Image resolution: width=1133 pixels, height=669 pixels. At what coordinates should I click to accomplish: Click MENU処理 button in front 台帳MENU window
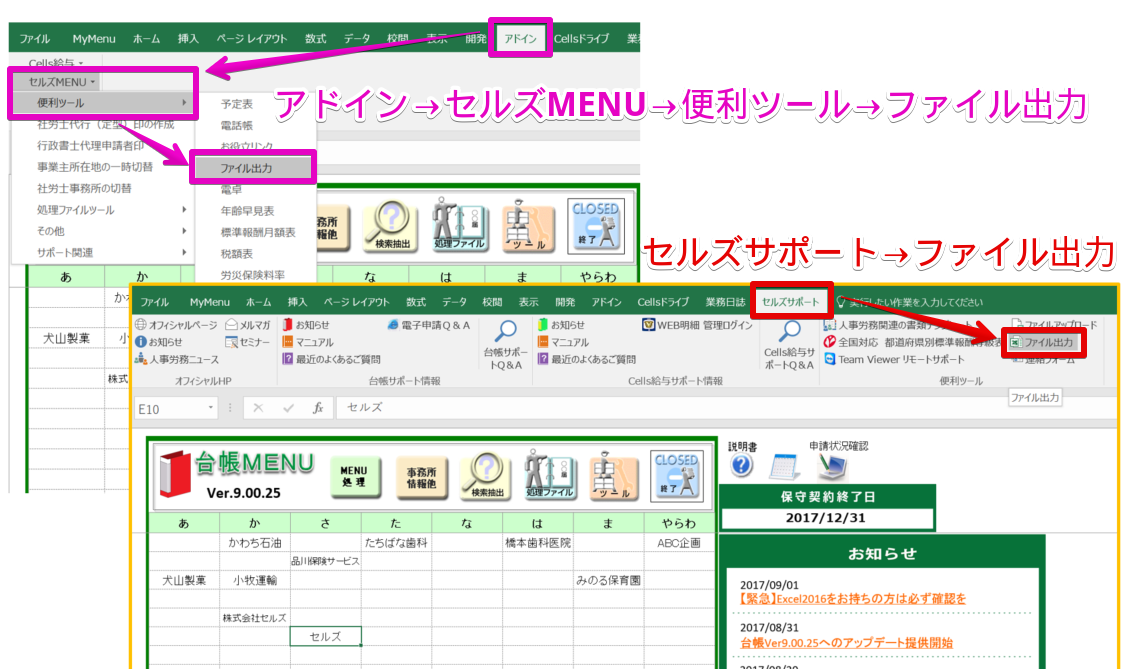[354, 476]
